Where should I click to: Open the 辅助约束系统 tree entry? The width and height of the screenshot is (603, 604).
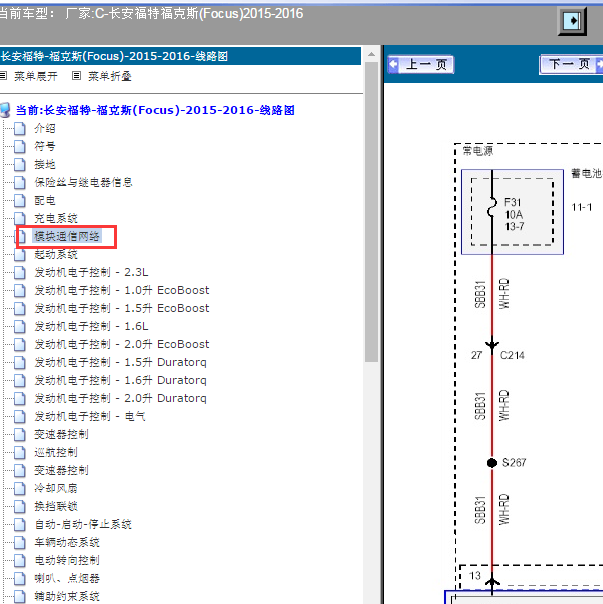[67, 596]
